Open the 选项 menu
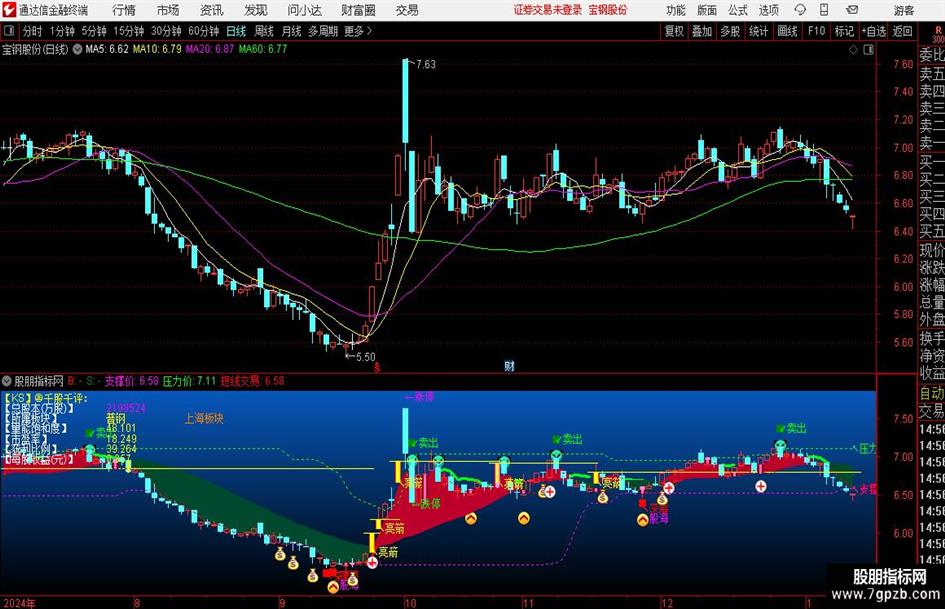 pos(768,10)
